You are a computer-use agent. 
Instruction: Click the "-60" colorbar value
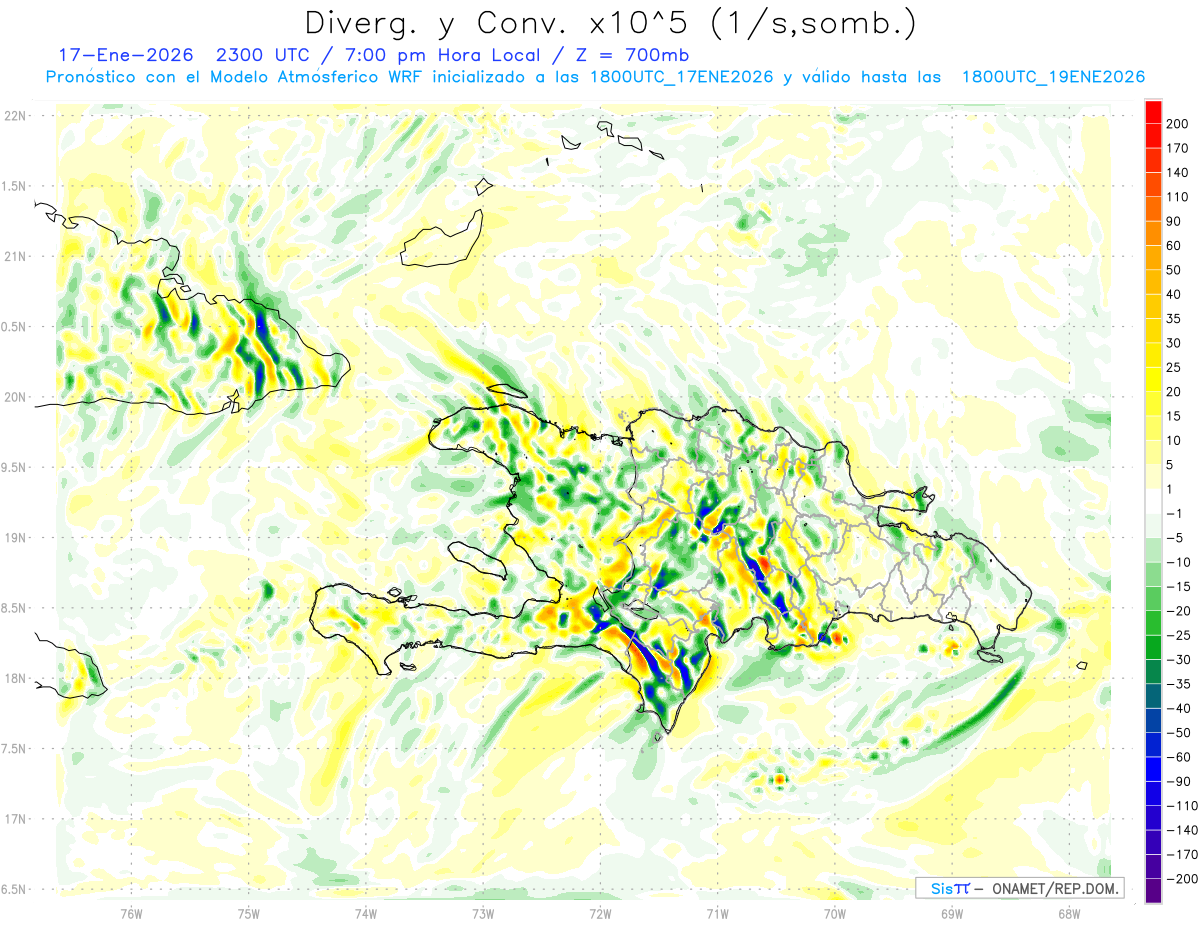click(1177, 756)
